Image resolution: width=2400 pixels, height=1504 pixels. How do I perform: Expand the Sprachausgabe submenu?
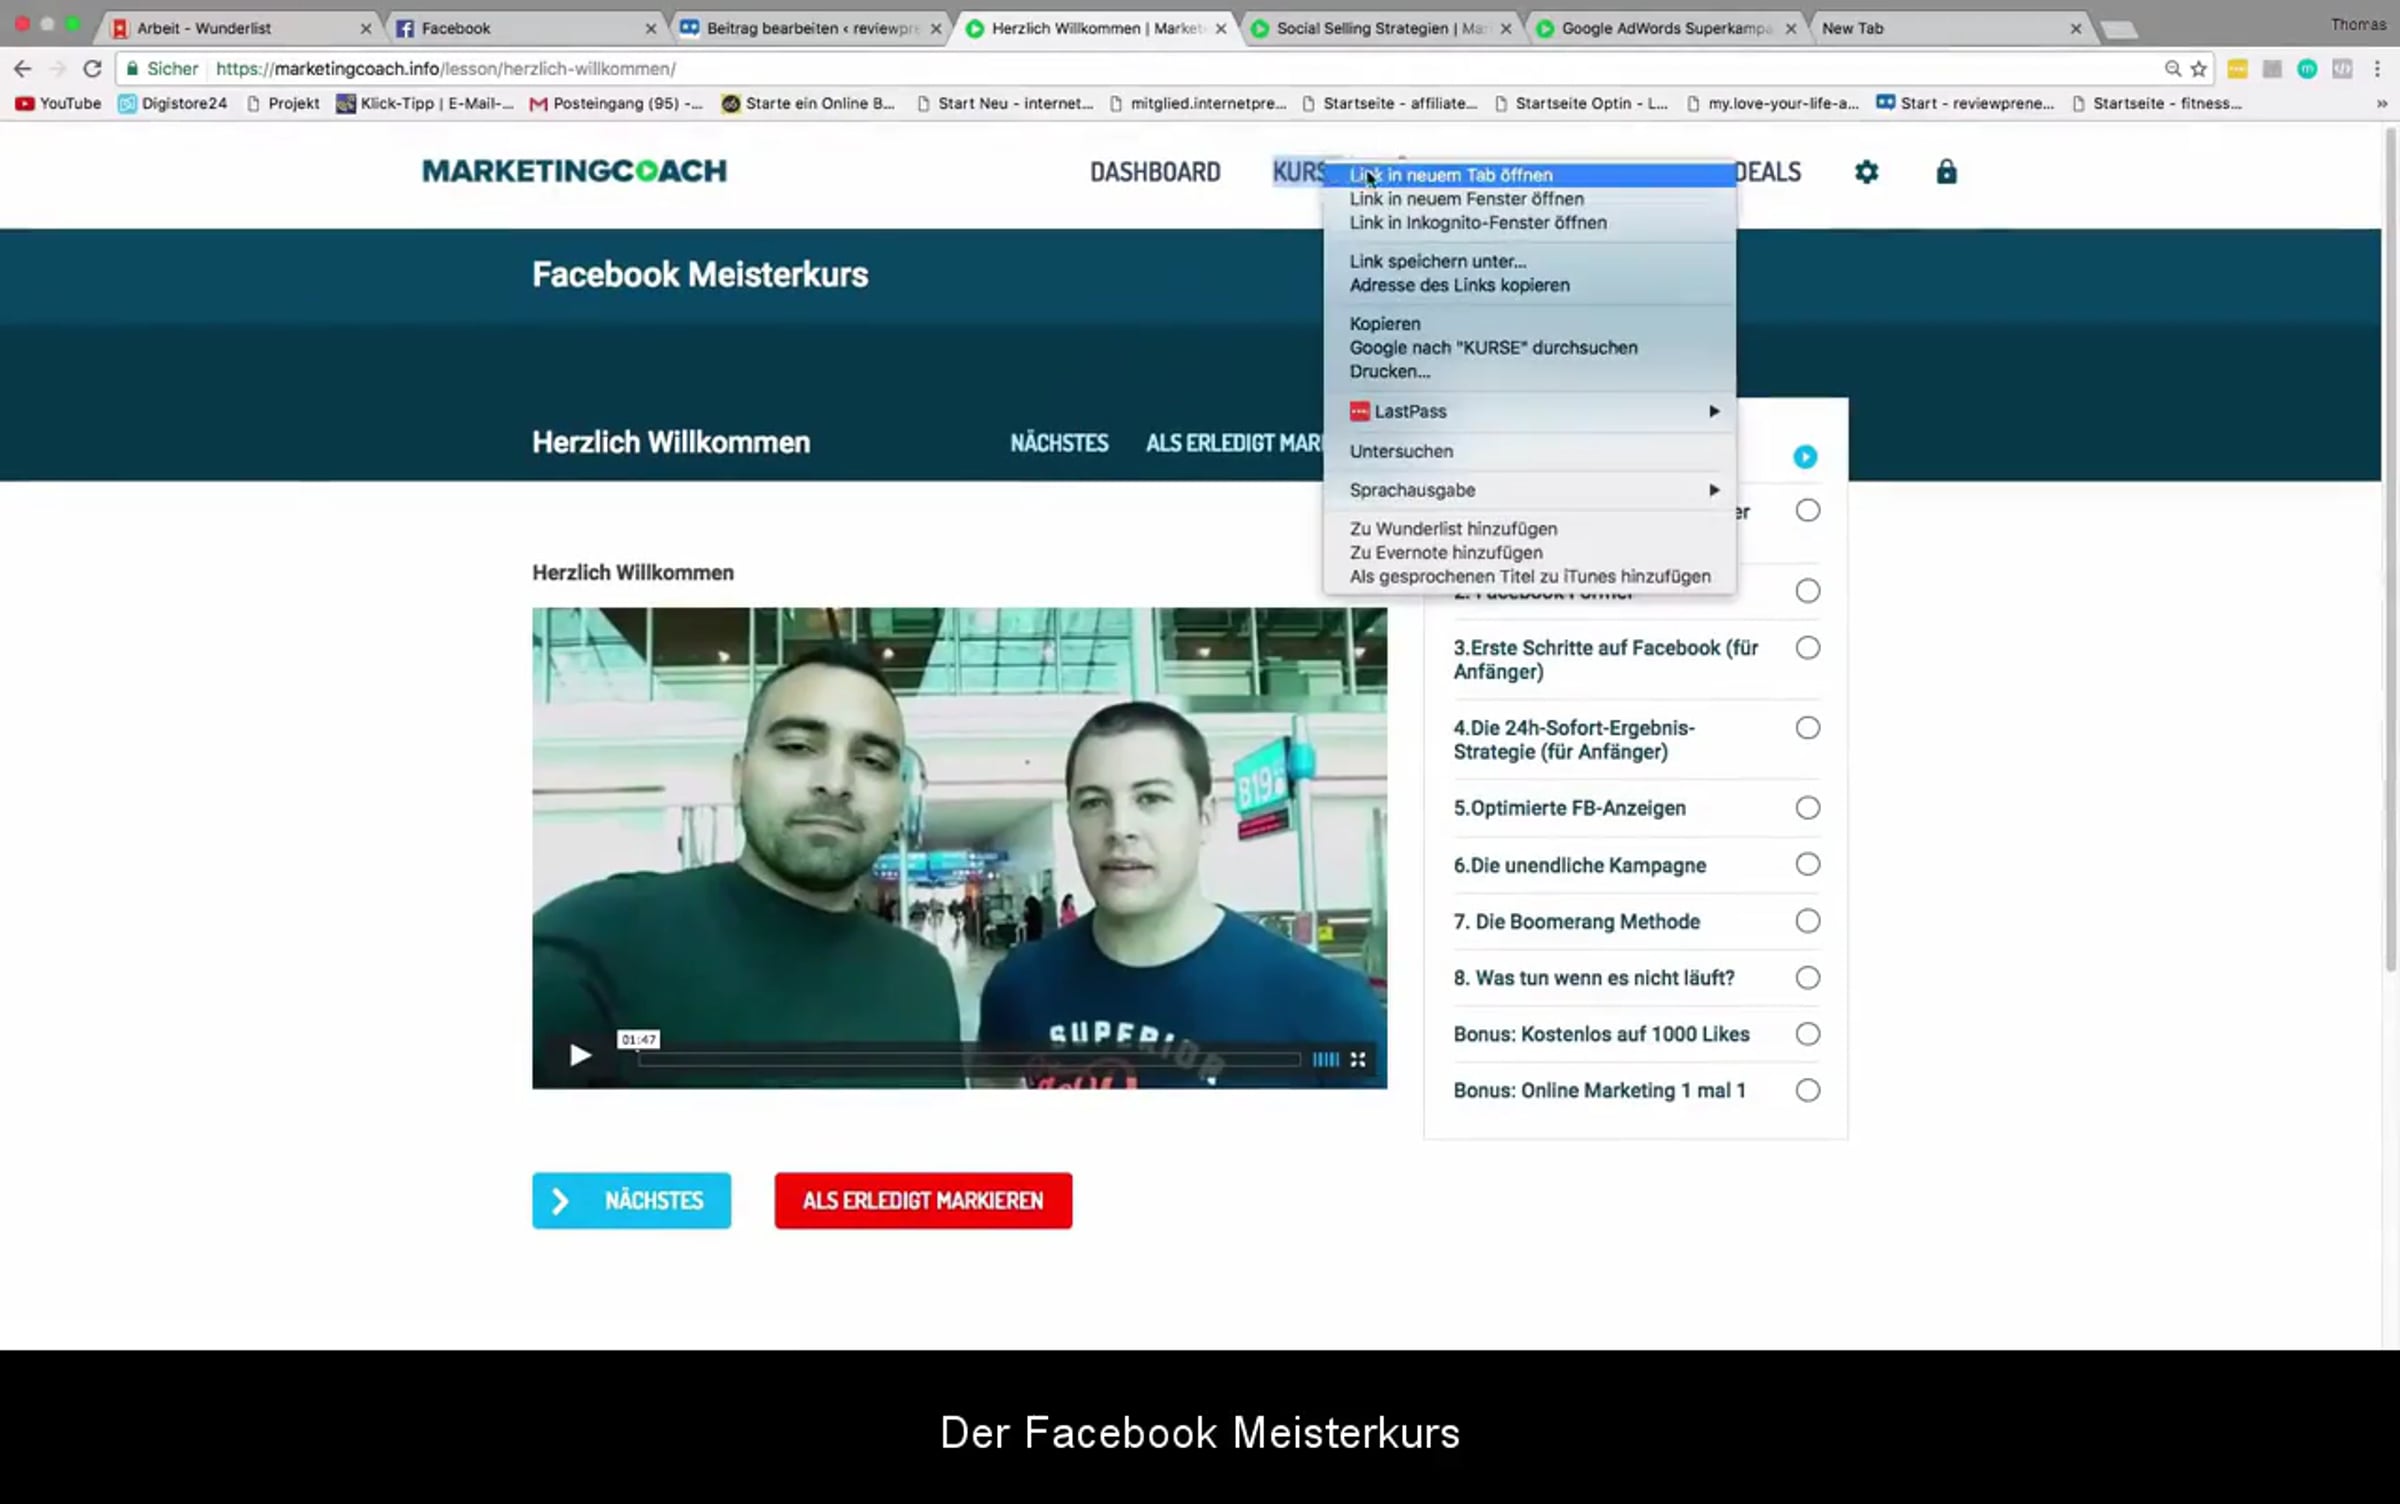pos(1530,490)
